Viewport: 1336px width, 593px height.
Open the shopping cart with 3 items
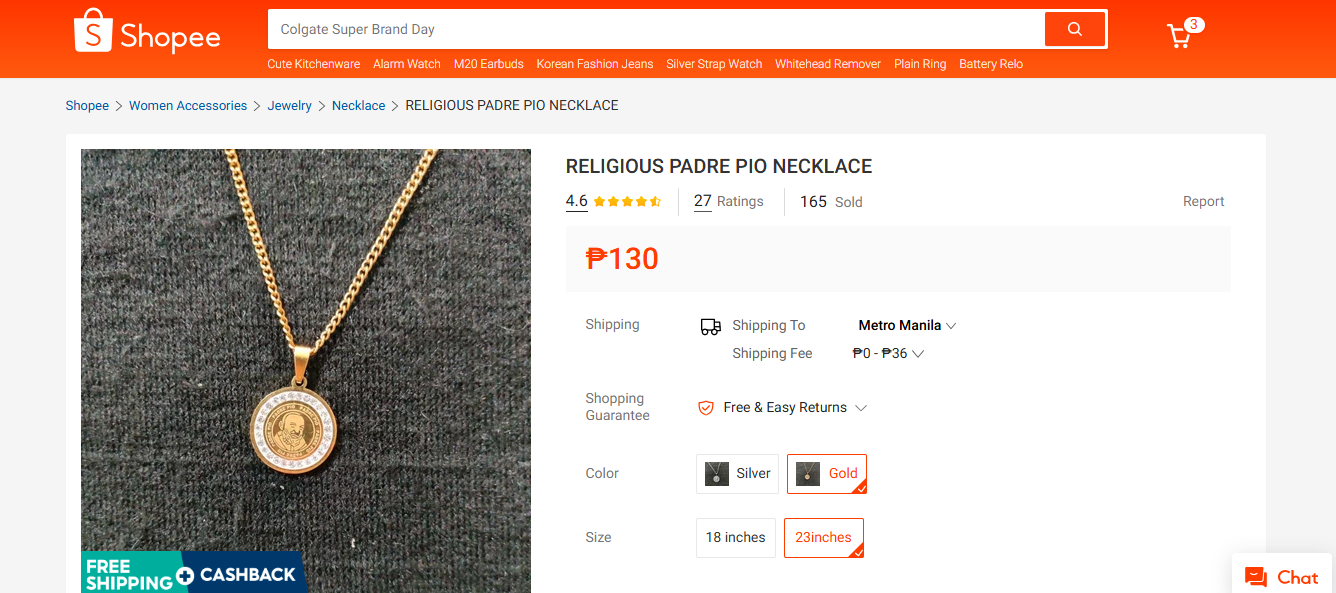(1180, 33)
